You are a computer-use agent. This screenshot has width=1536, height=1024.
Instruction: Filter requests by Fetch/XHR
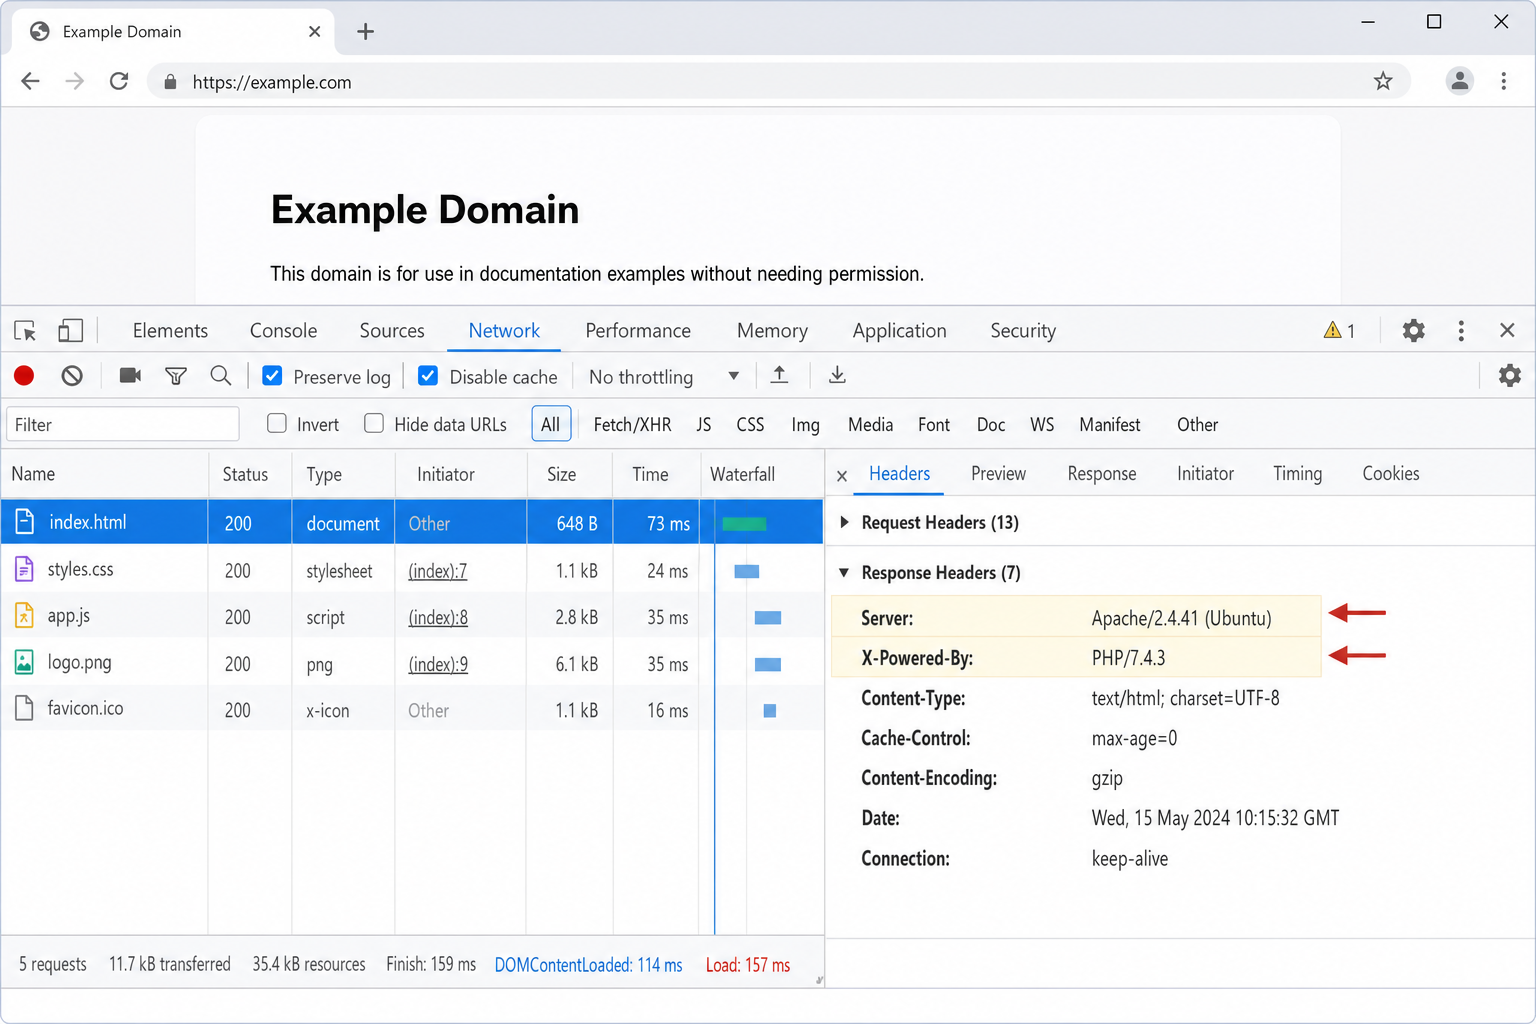pyautogui.click(x=632, y=425)
